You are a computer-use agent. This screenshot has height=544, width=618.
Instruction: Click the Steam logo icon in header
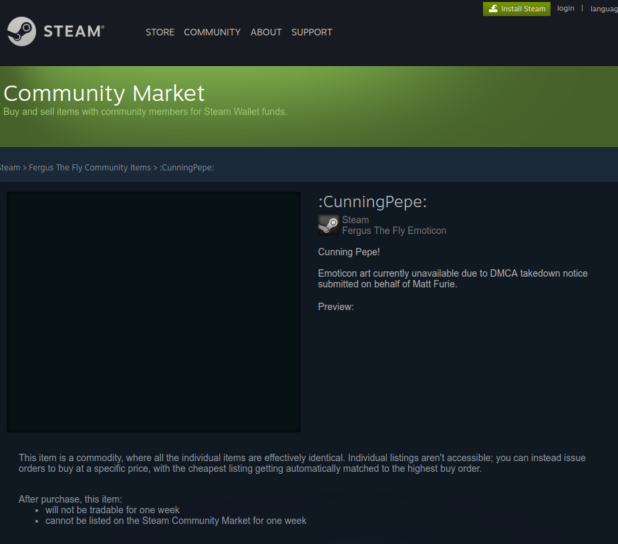[21, 31]
